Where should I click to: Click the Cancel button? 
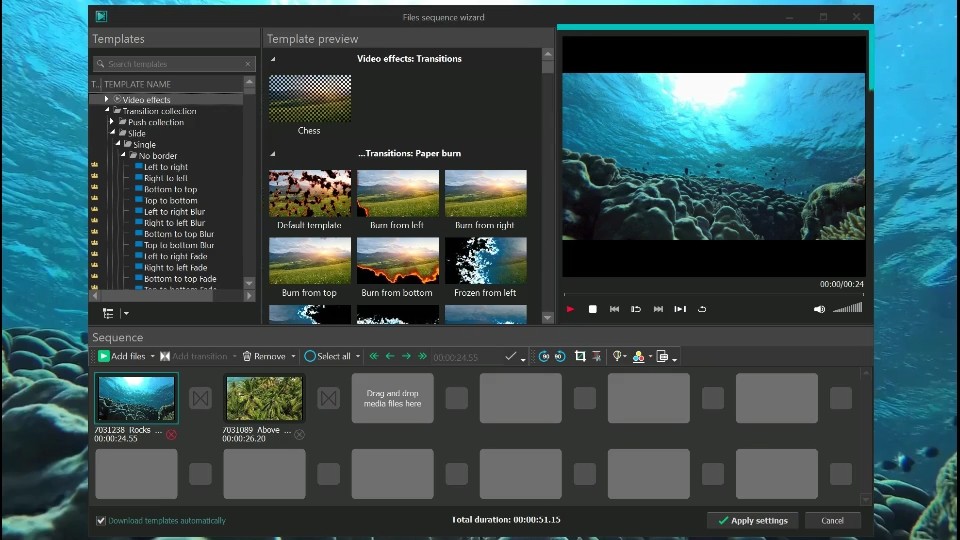click(832, 520)
